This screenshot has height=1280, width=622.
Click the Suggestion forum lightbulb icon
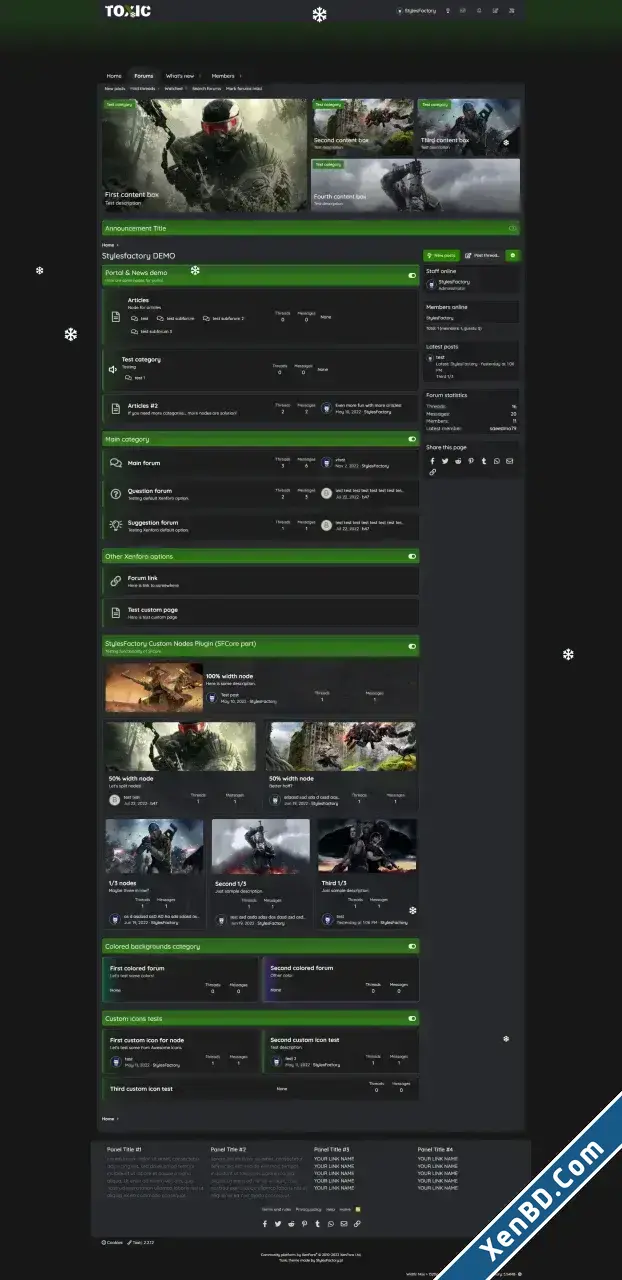[115, 524]
